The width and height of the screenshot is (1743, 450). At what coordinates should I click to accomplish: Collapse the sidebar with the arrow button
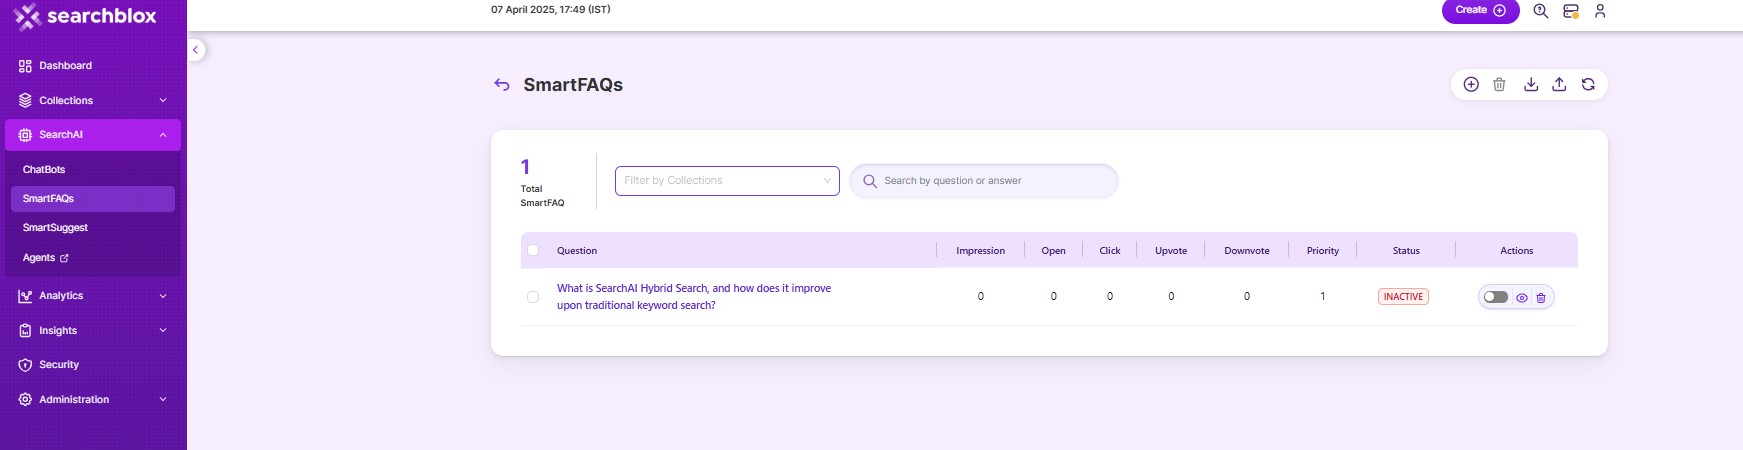[x=196, y=49]
